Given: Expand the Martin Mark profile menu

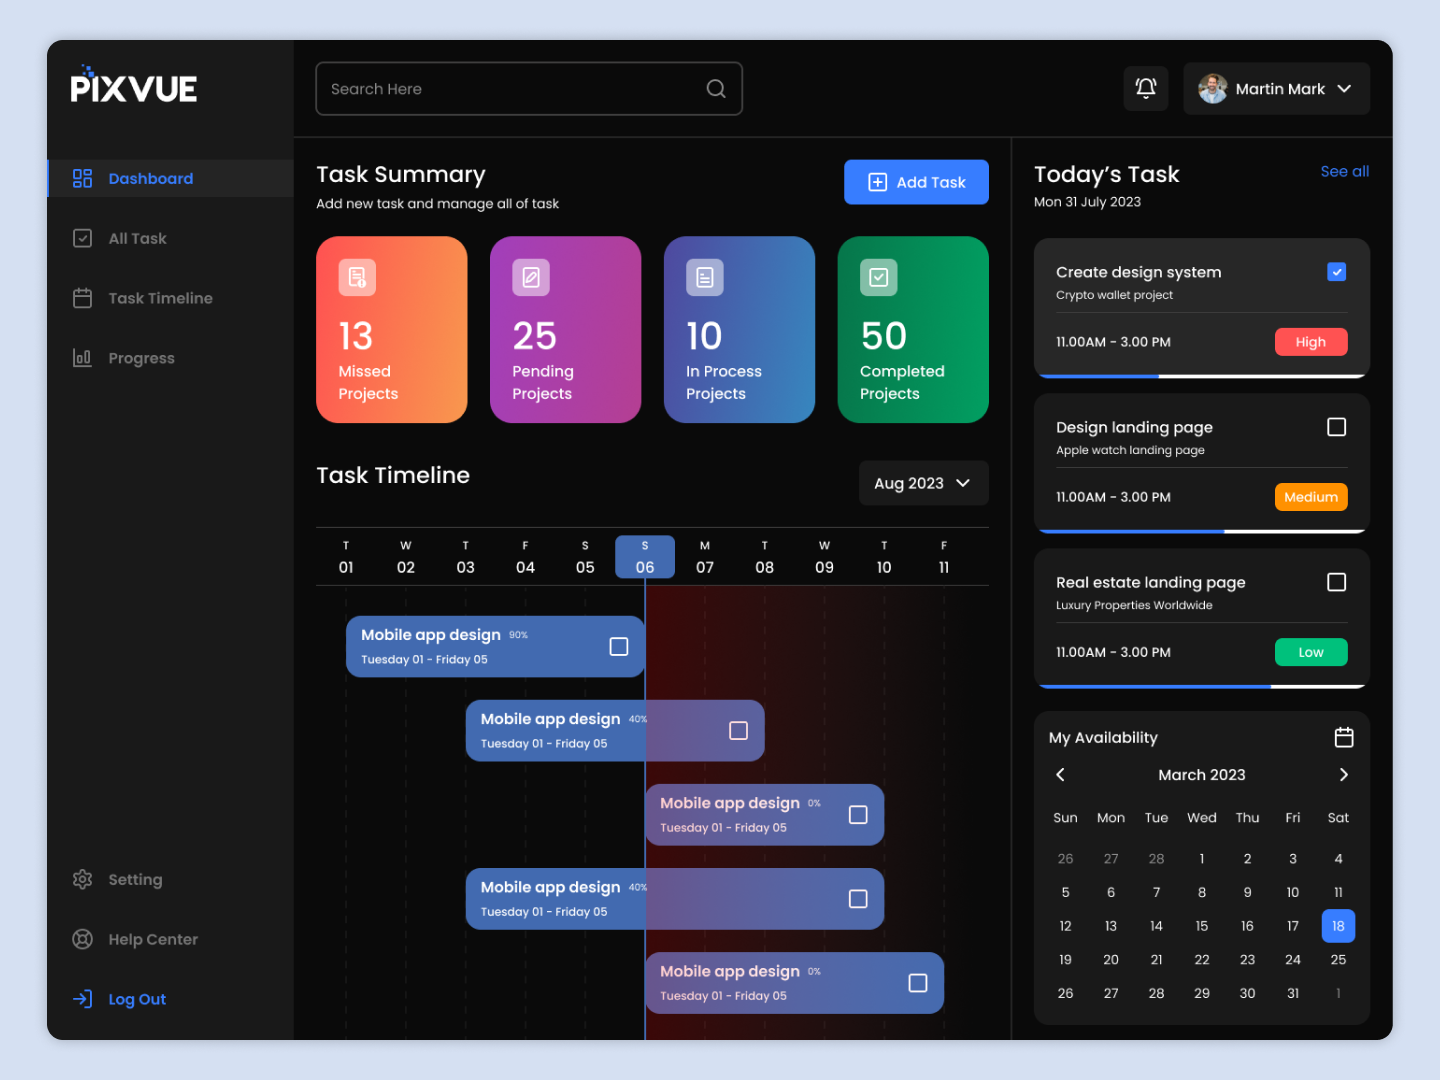Looking at the screenshot, I should 1344,88.
